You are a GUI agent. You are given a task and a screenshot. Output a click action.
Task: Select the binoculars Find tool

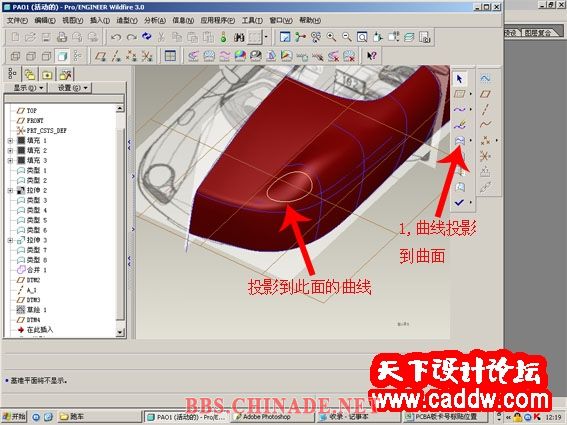coord(239,37)
